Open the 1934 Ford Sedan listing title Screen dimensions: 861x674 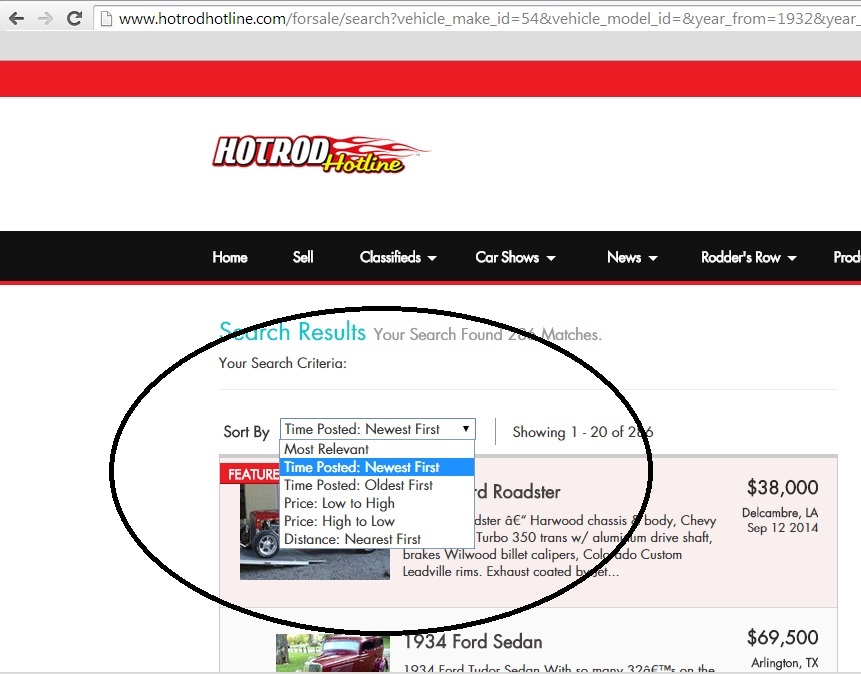tap(472, 642)
